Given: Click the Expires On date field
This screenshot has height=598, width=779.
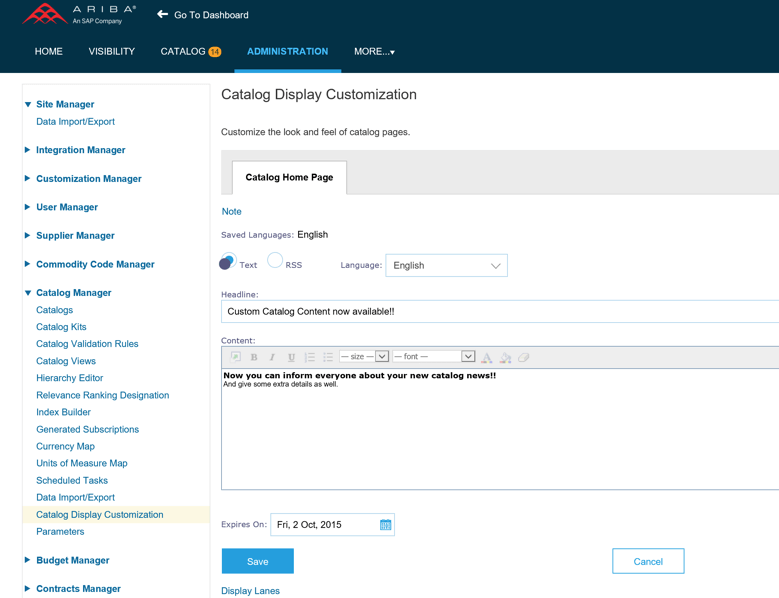Looking at the screenshot, I should coord(332,524).
